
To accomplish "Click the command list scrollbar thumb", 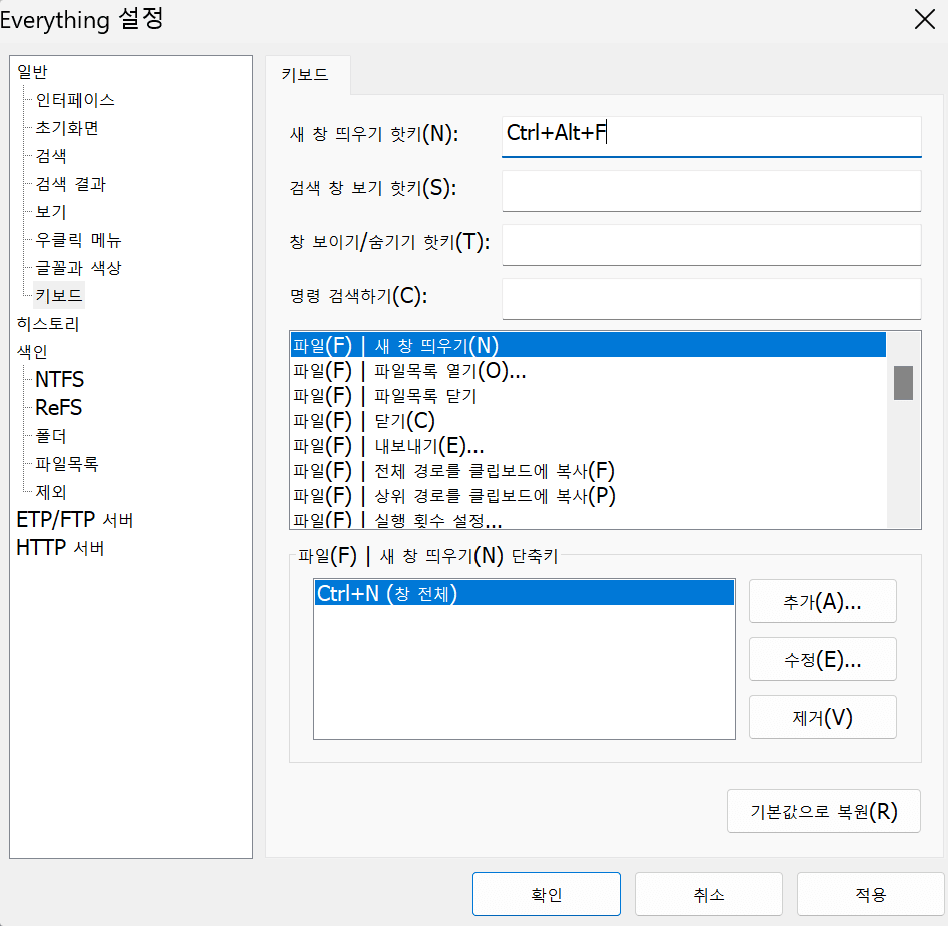I will pos(903,383).
